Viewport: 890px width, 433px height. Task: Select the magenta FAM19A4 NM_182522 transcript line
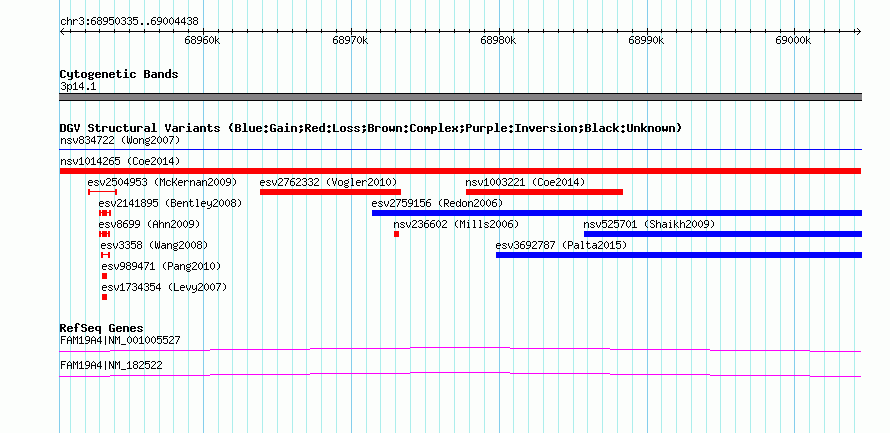click(461, 375)
